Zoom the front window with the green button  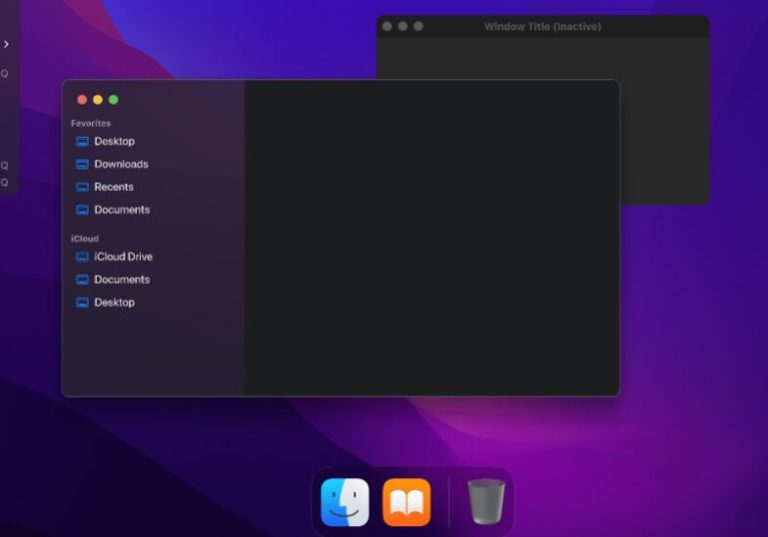(114, 100)
